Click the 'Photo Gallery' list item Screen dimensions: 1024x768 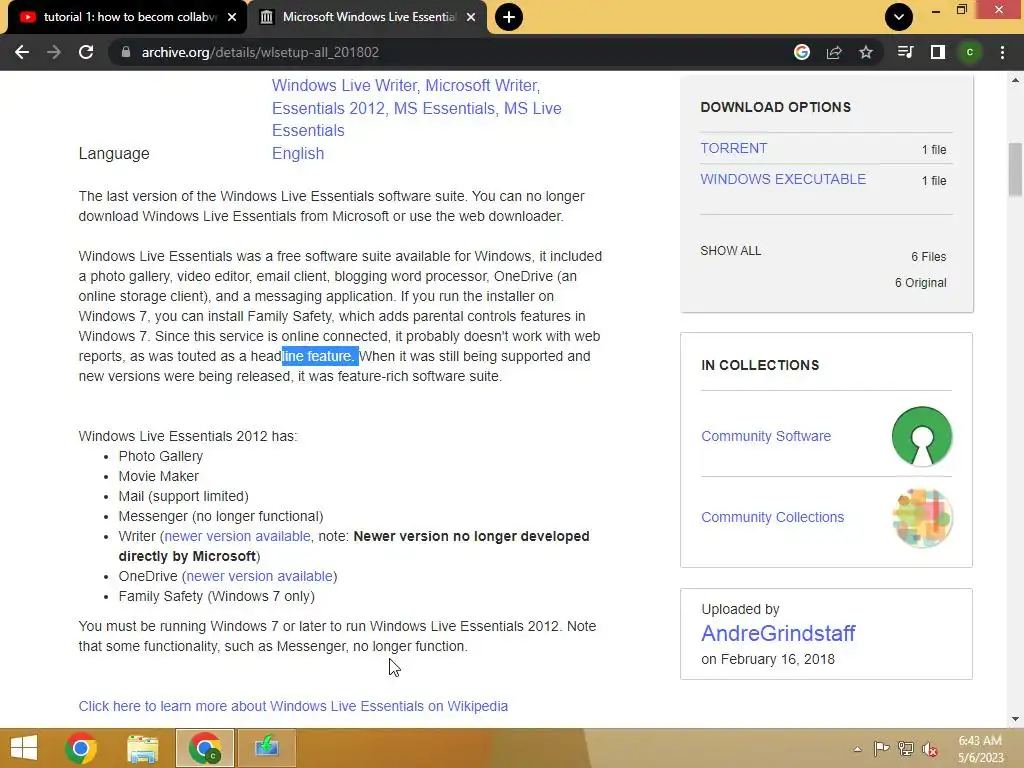click(161, 456)
